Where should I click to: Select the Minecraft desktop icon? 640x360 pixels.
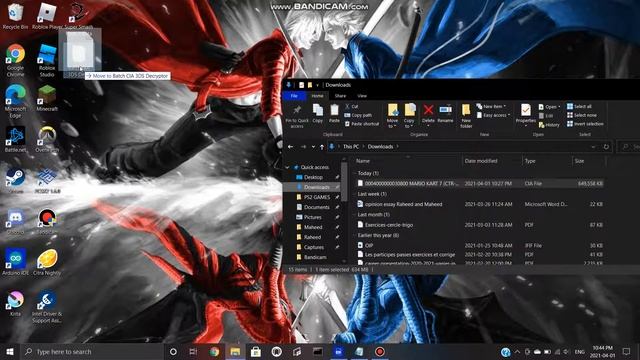[x=47, y=98]
